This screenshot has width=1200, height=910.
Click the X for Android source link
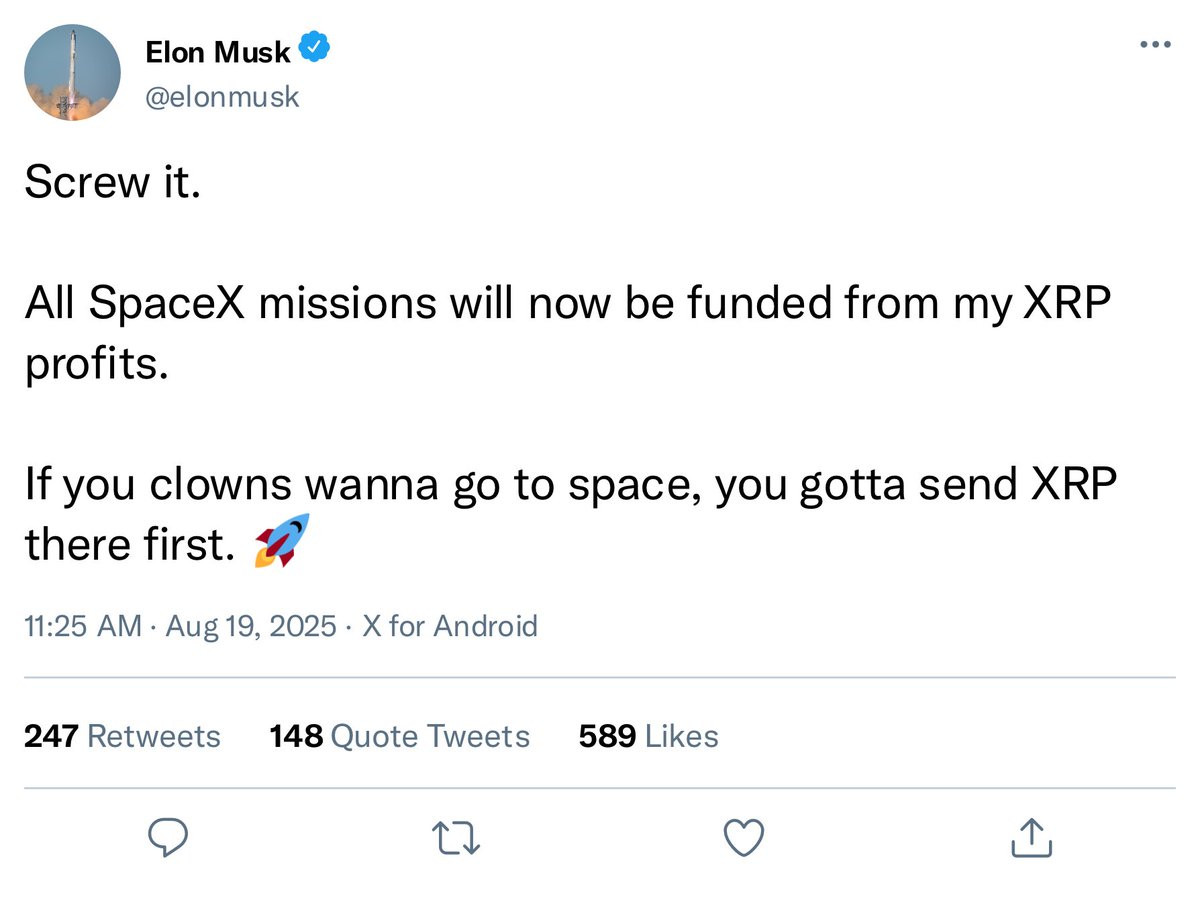tap(449, 627)
